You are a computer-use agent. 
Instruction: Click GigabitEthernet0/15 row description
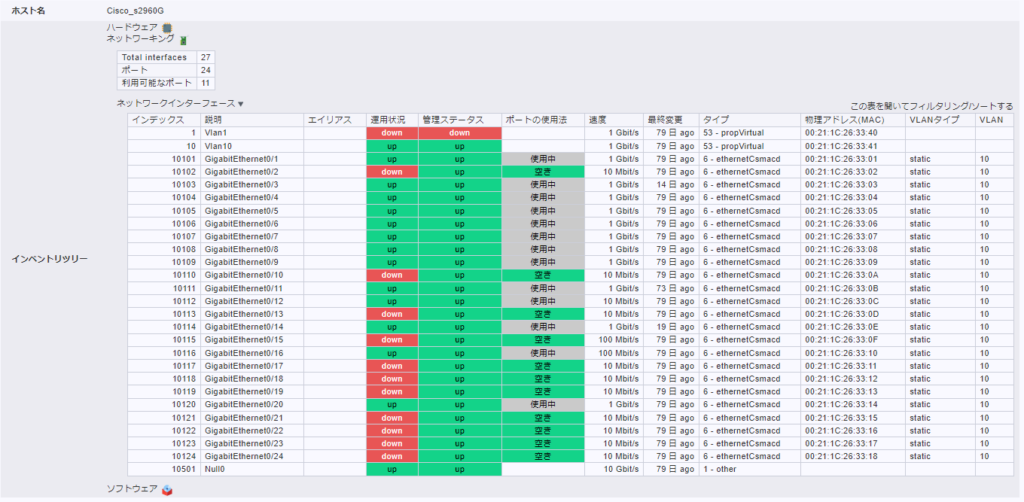251,339
